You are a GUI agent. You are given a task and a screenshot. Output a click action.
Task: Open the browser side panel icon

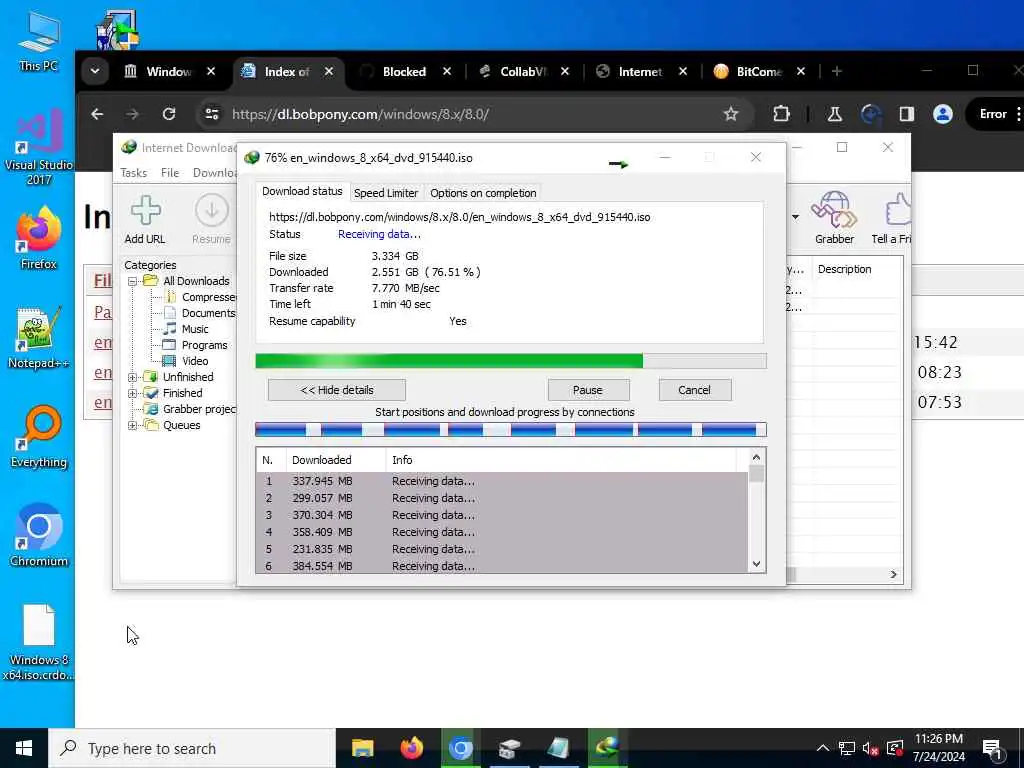906,114
